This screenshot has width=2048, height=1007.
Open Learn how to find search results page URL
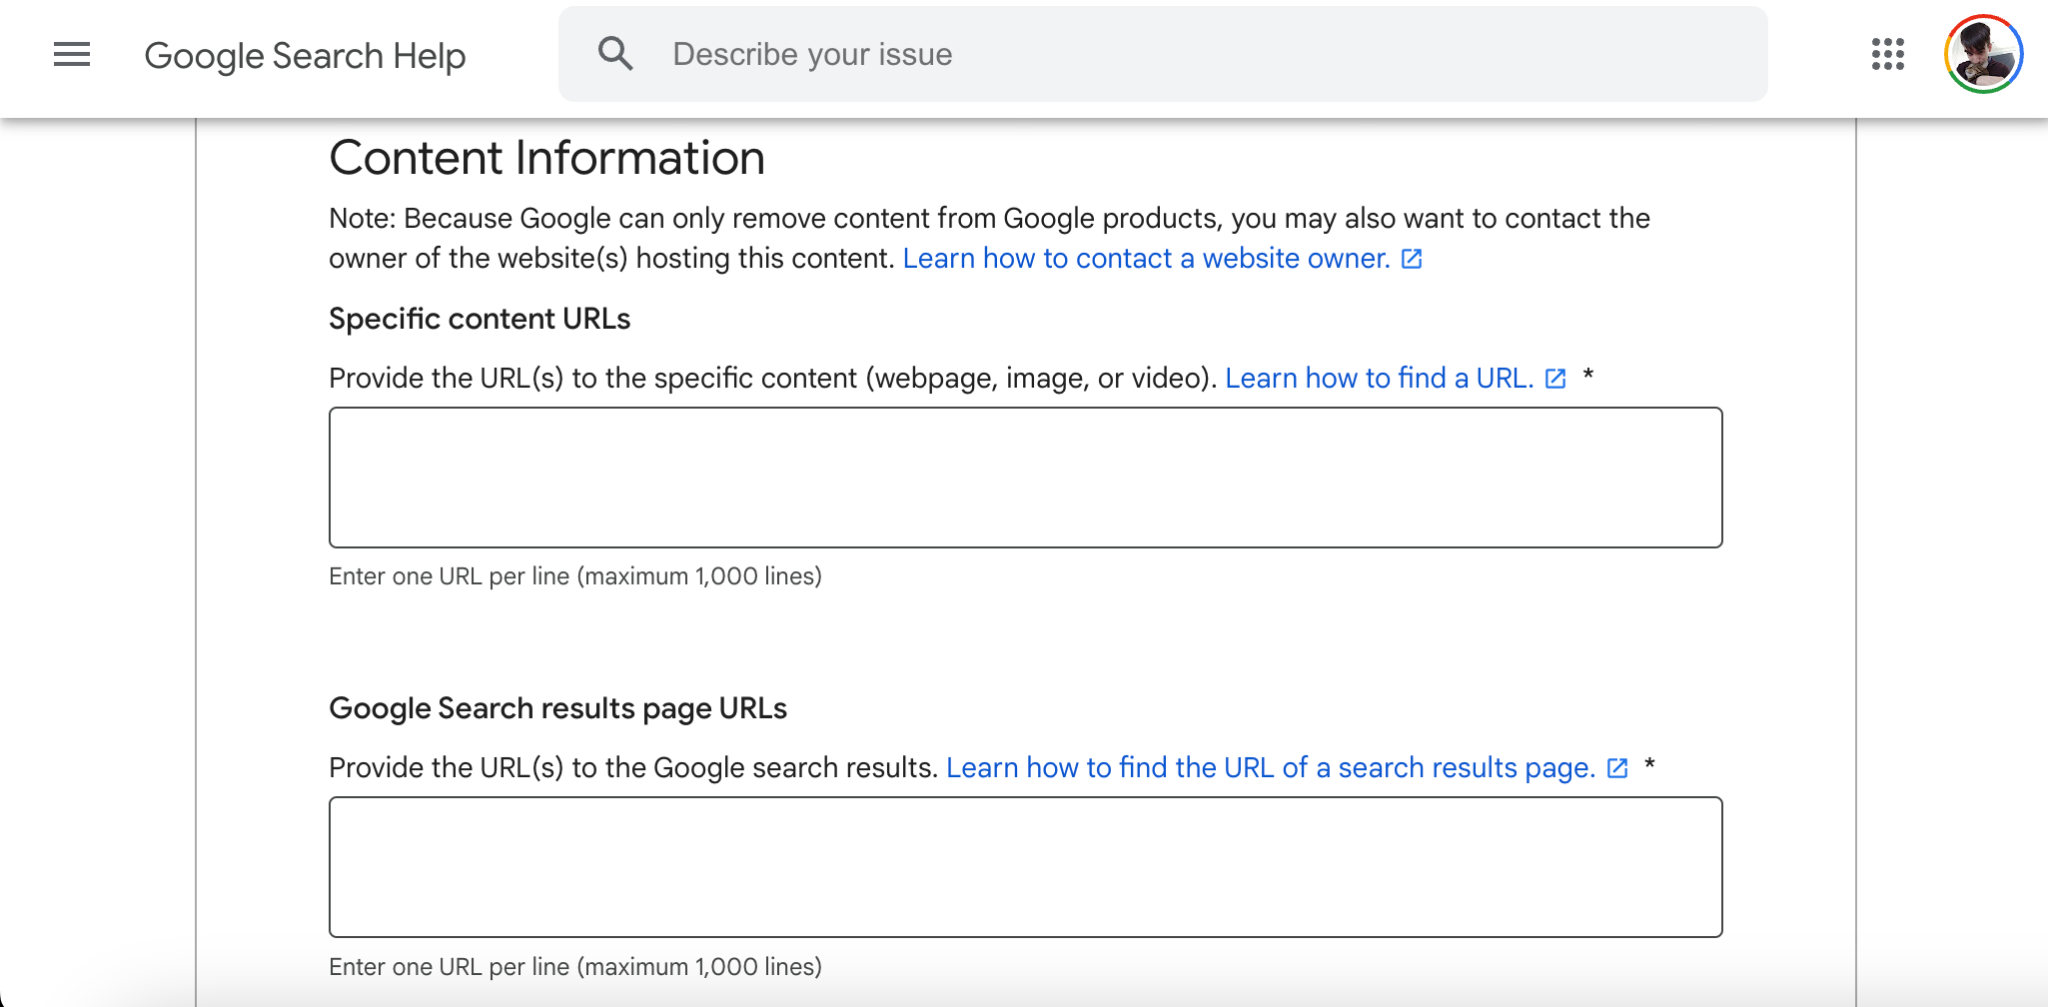(x=1270, y=768)
